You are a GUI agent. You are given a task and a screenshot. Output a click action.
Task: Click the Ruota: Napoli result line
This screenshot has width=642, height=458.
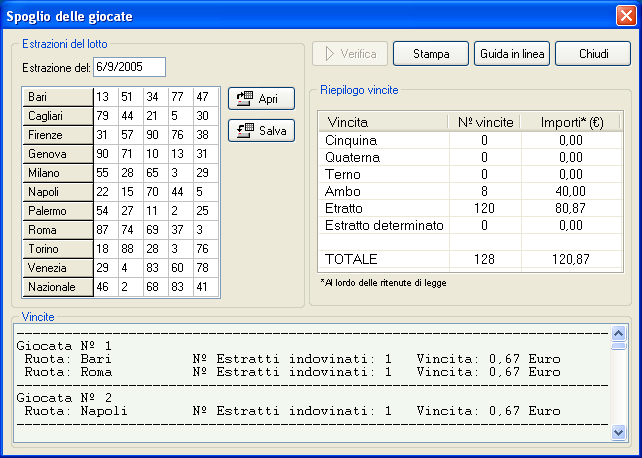292,411
